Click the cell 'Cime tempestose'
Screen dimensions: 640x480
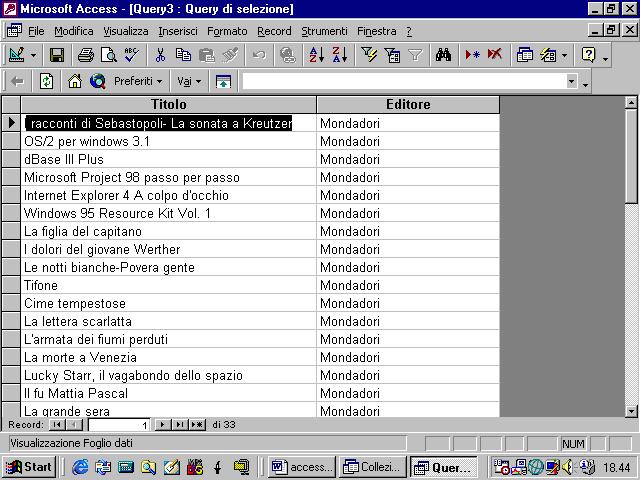click(x=169, y=303)
